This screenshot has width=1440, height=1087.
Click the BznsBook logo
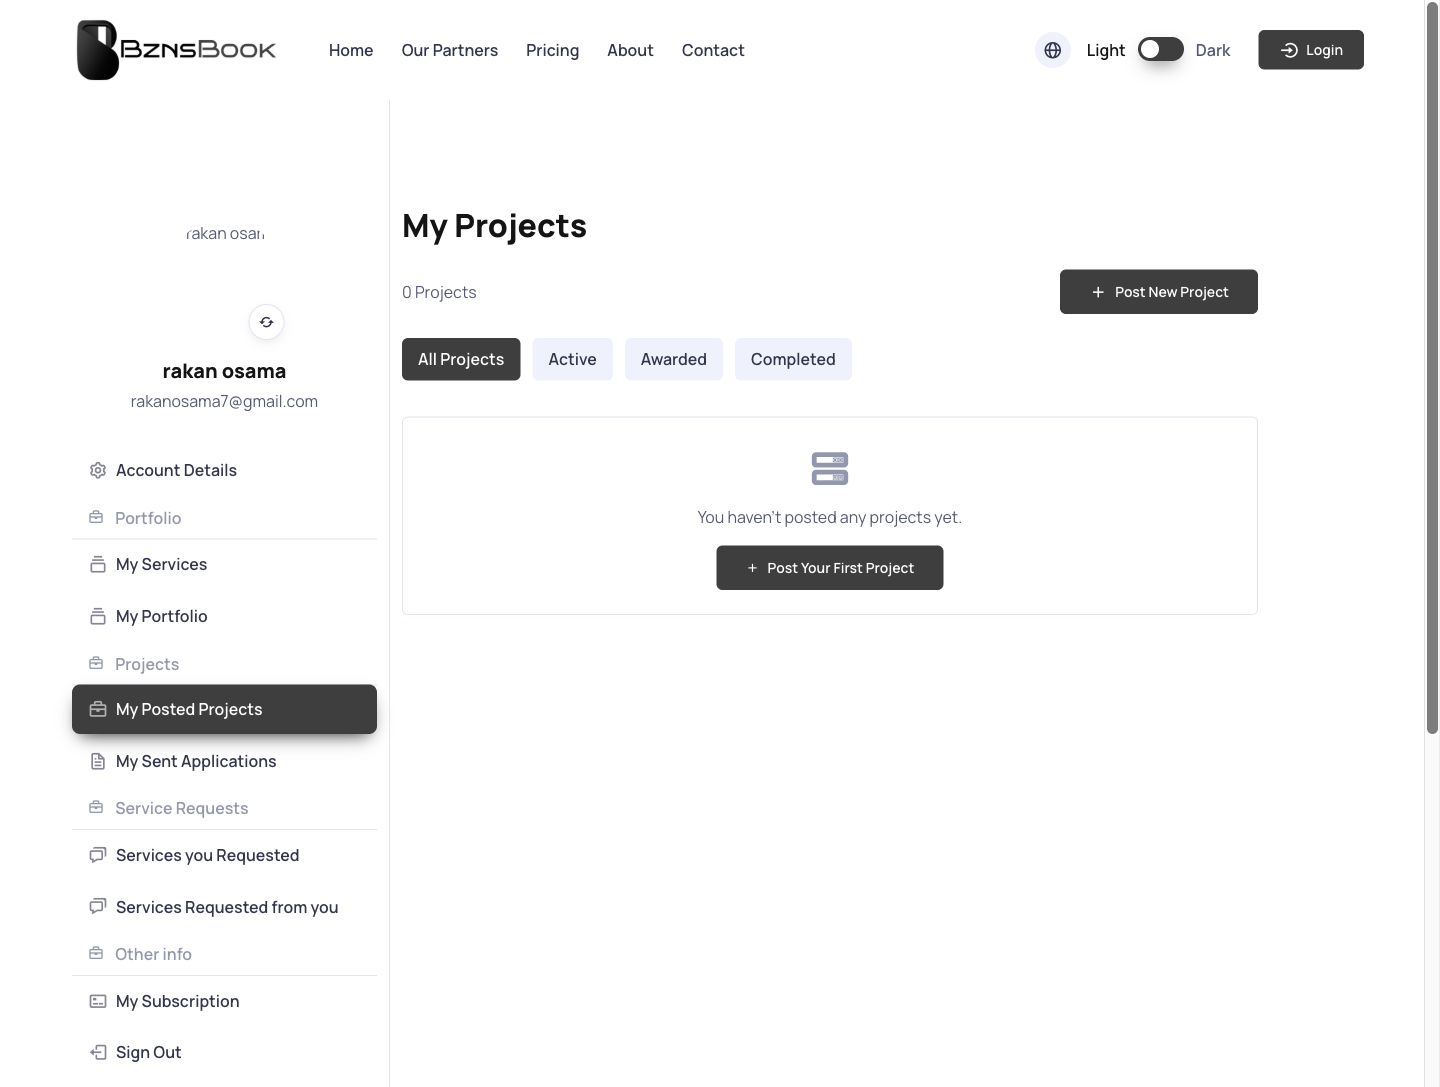coord(176,50)
